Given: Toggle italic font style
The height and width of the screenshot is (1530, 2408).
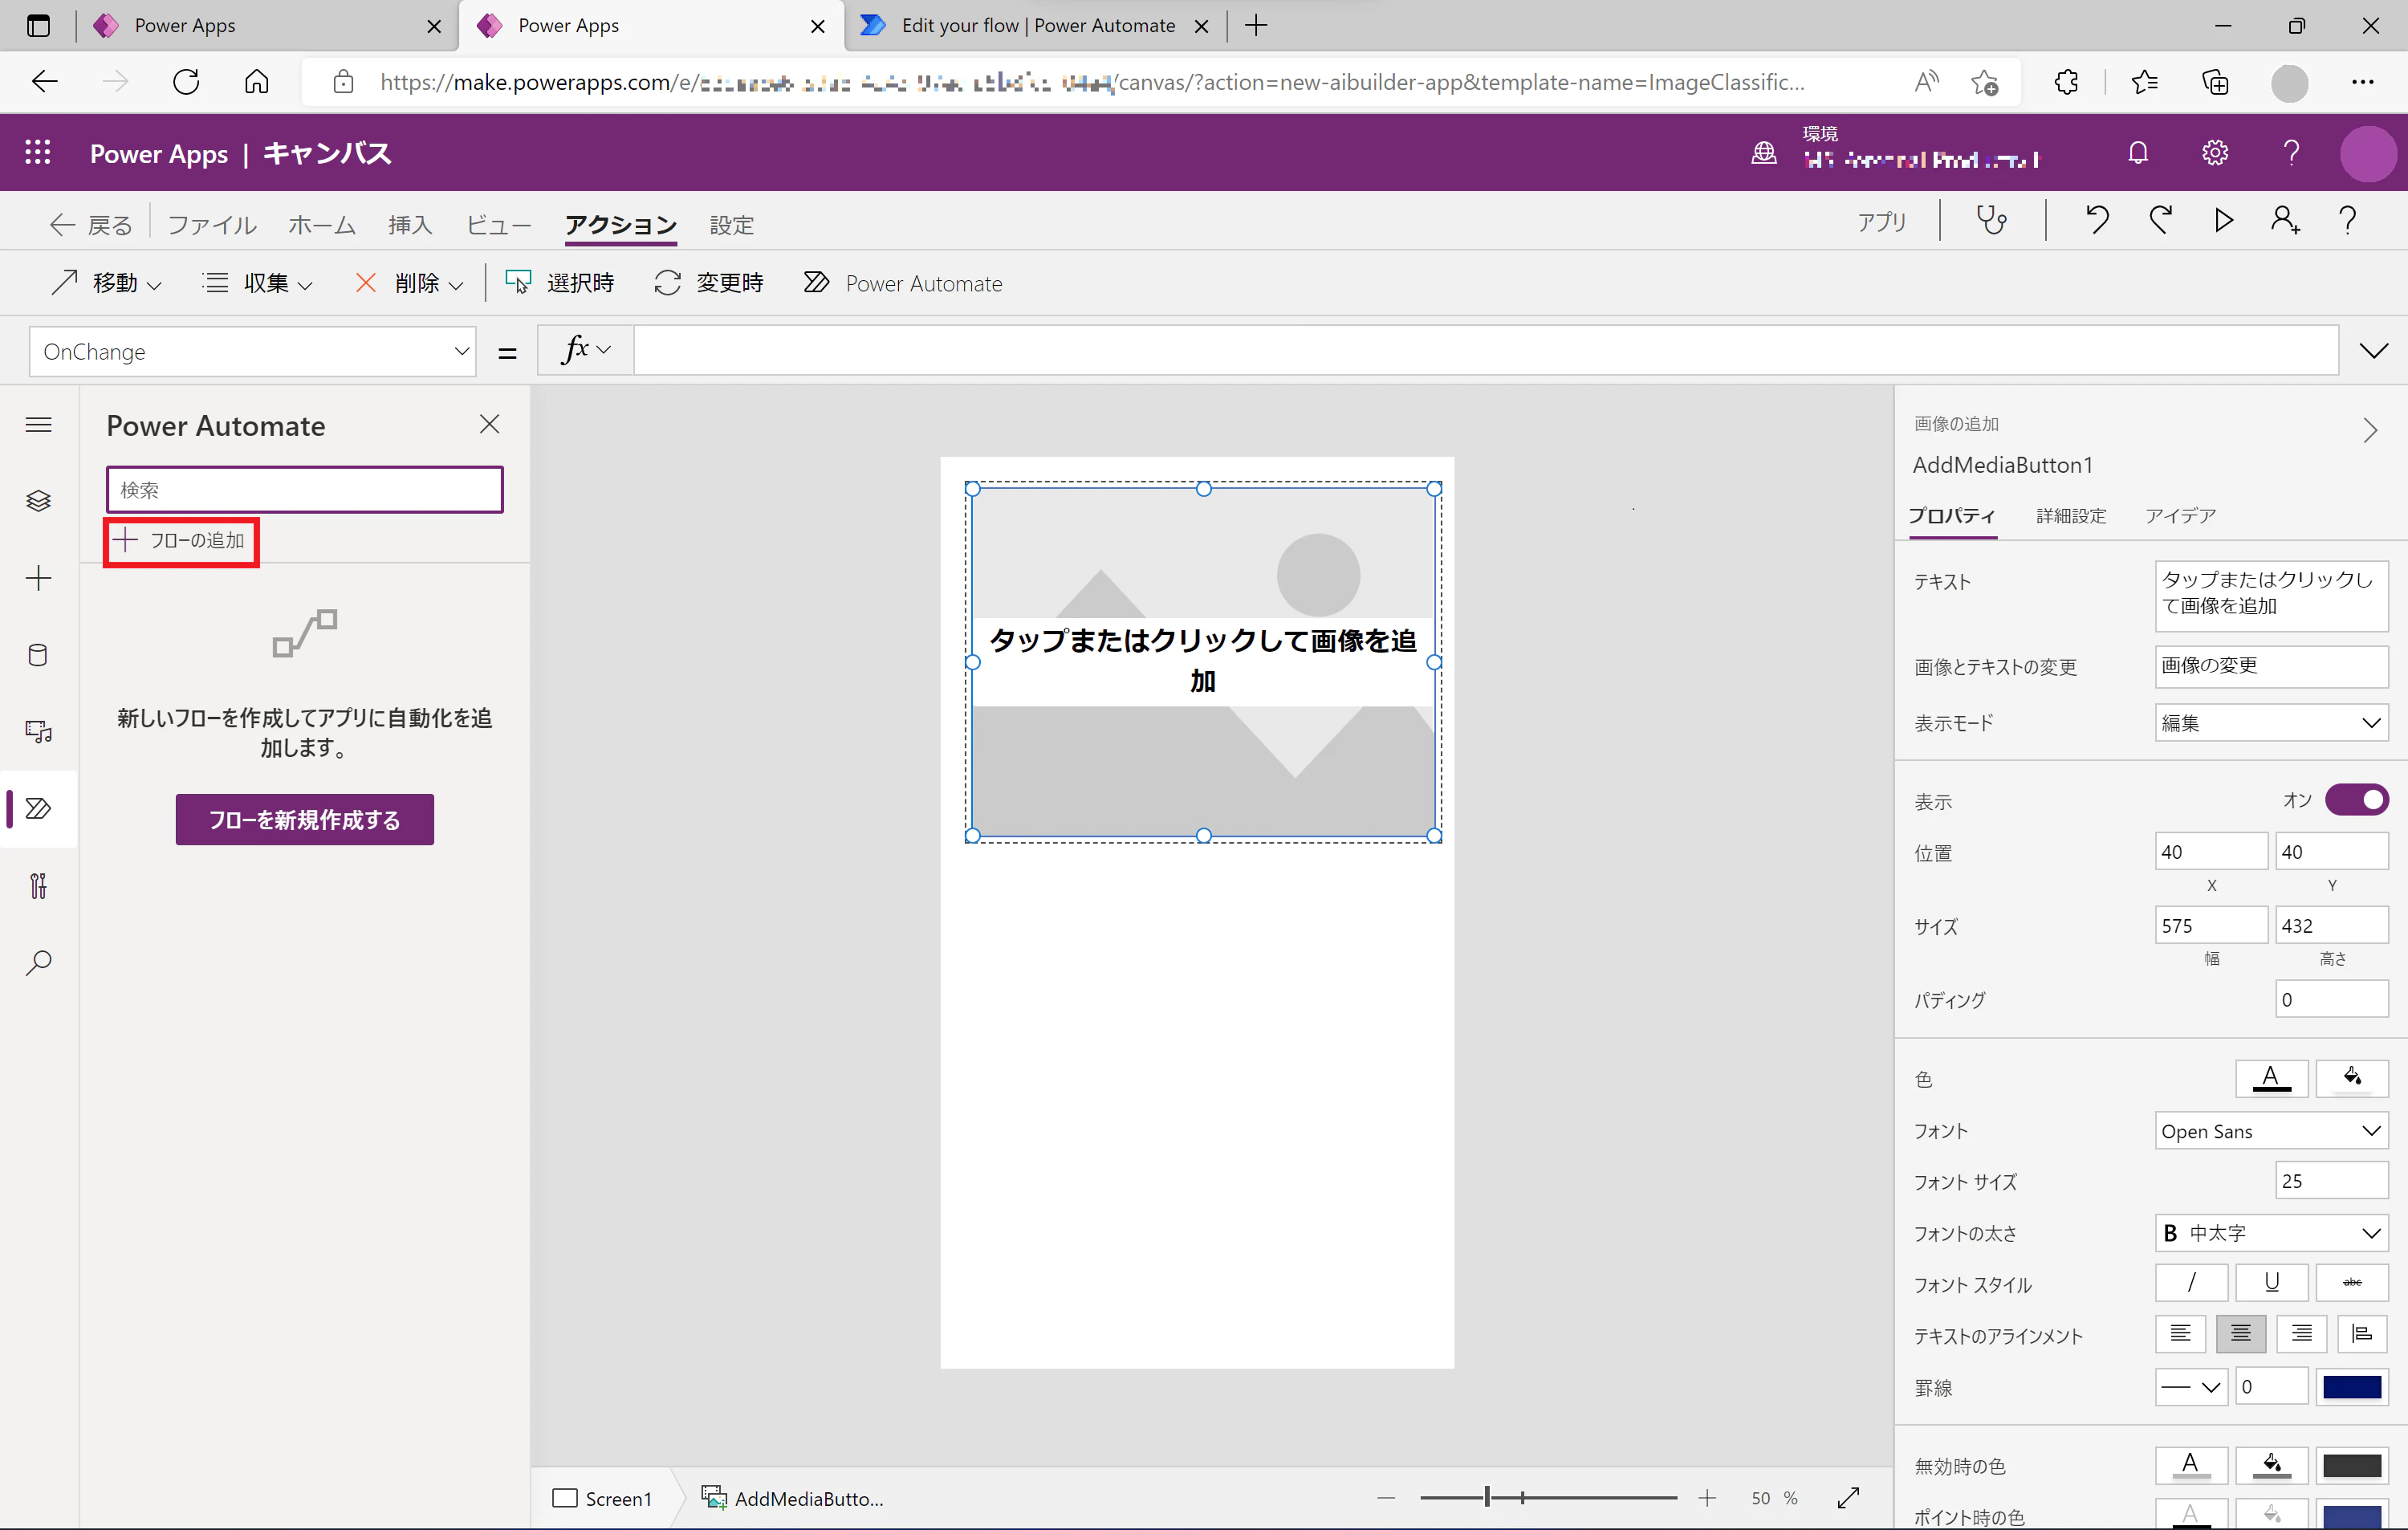Looking at the screenshot, I should [2191, 1282].
